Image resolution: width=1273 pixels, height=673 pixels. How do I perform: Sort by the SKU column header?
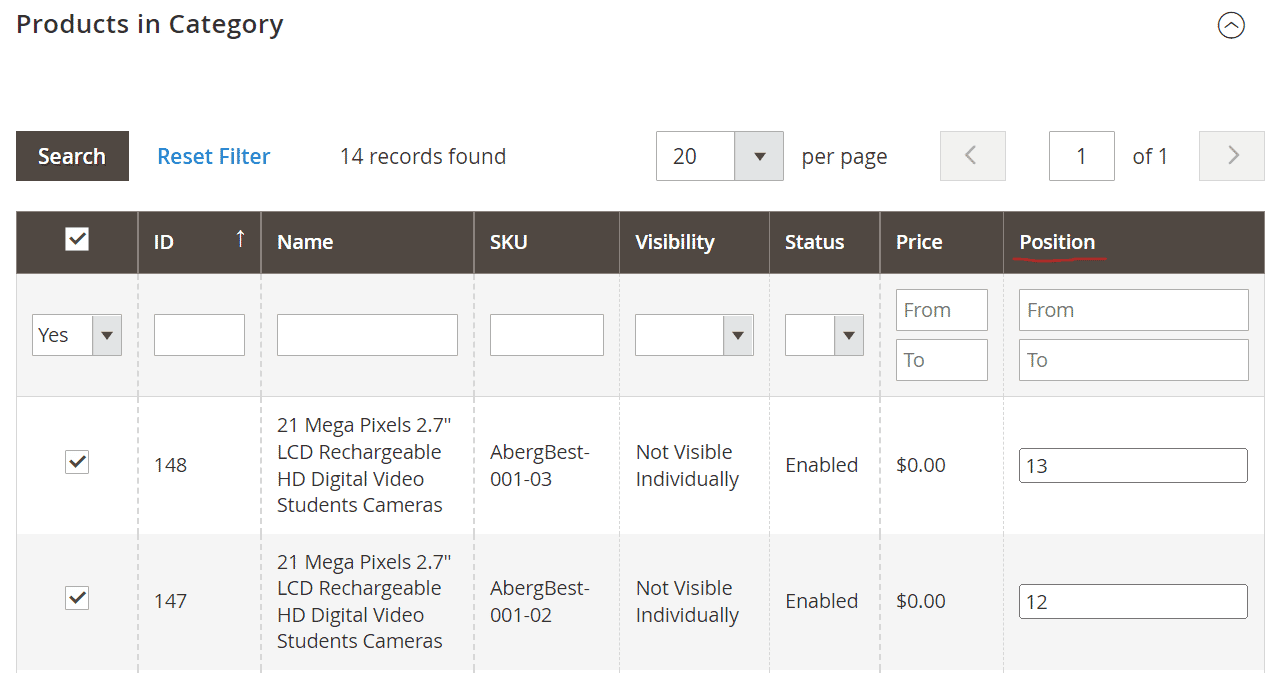coord(546,242)
